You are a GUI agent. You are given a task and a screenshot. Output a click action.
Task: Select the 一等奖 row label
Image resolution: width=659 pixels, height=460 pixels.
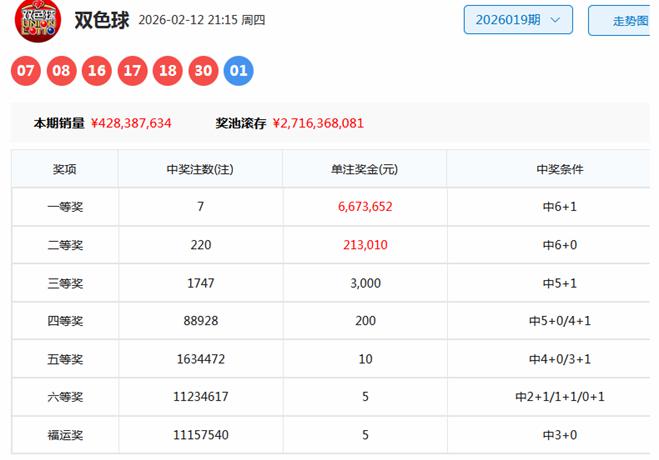click(x=65, y=207)
